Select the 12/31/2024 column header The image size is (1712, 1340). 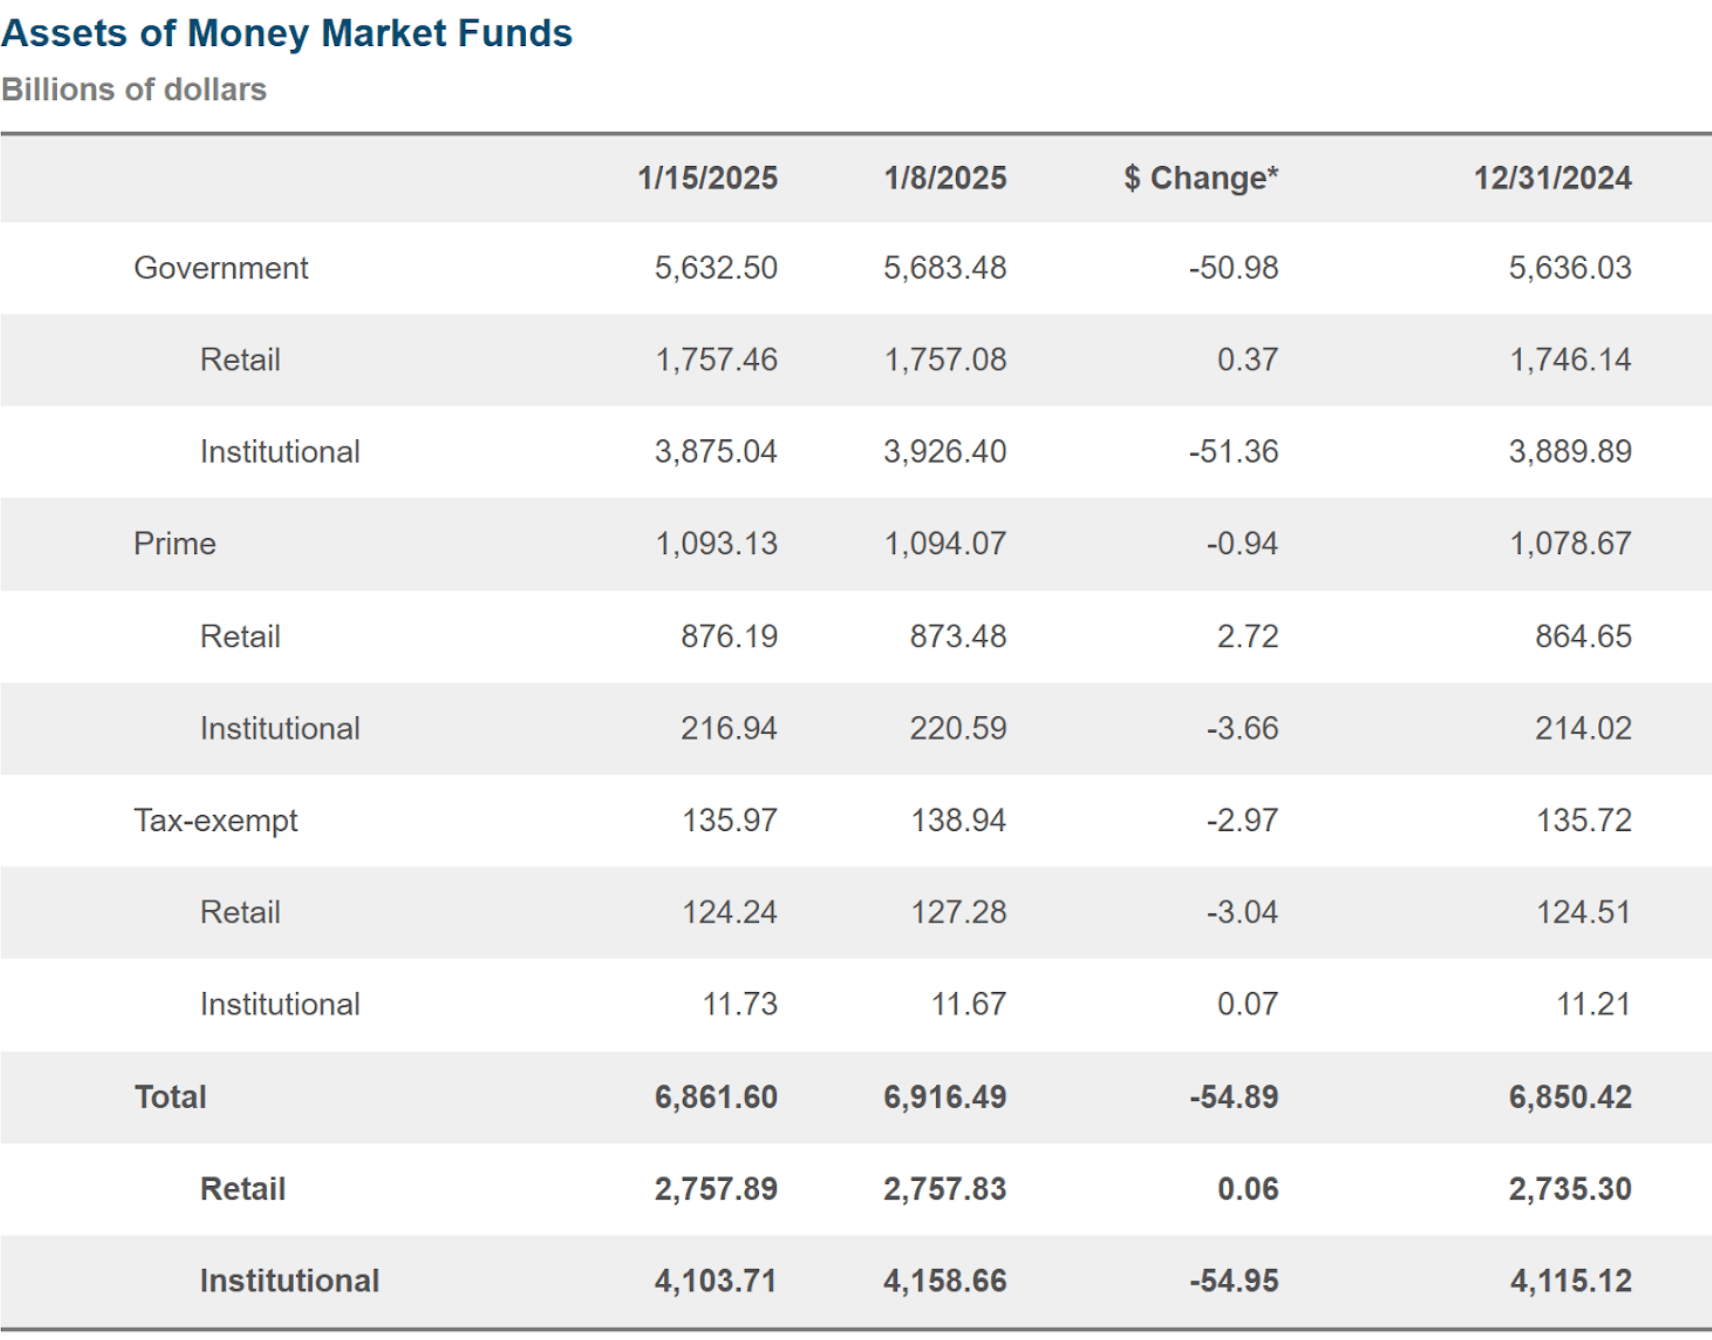[x=1552, y=178]
